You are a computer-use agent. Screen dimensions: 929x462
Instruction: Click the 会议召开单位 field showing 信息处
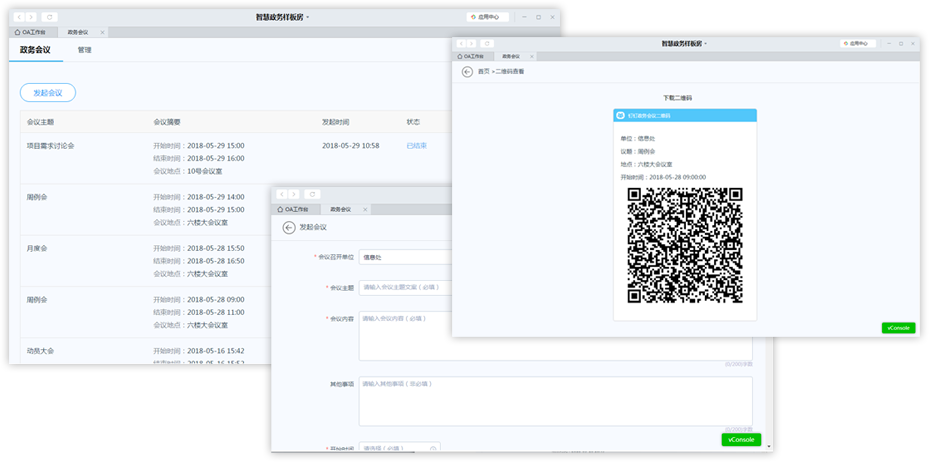click(406, 257)
